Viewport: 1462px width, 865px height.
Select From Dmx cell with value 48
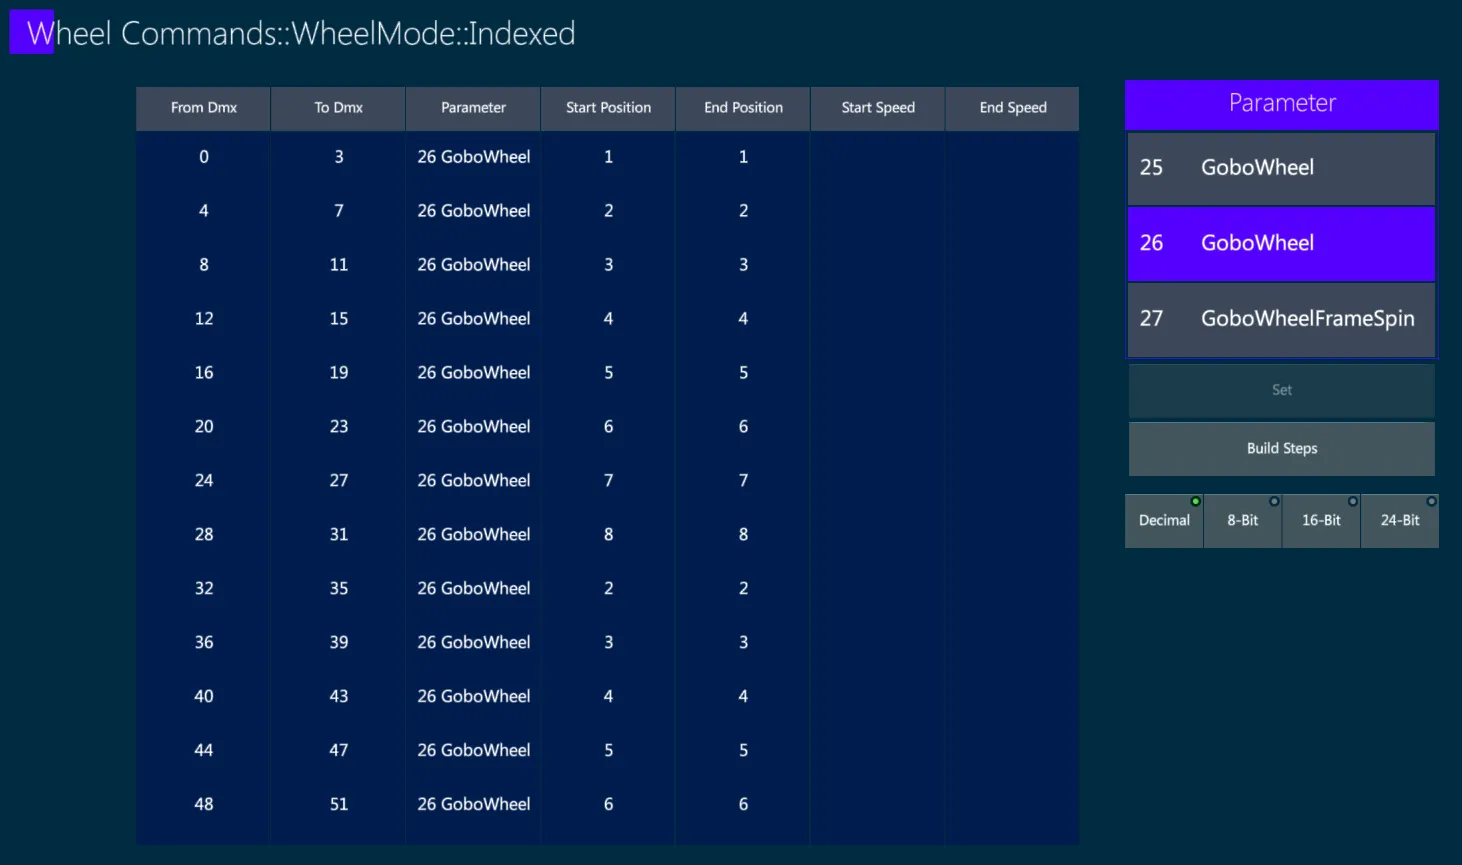click(x=204, y=805)
